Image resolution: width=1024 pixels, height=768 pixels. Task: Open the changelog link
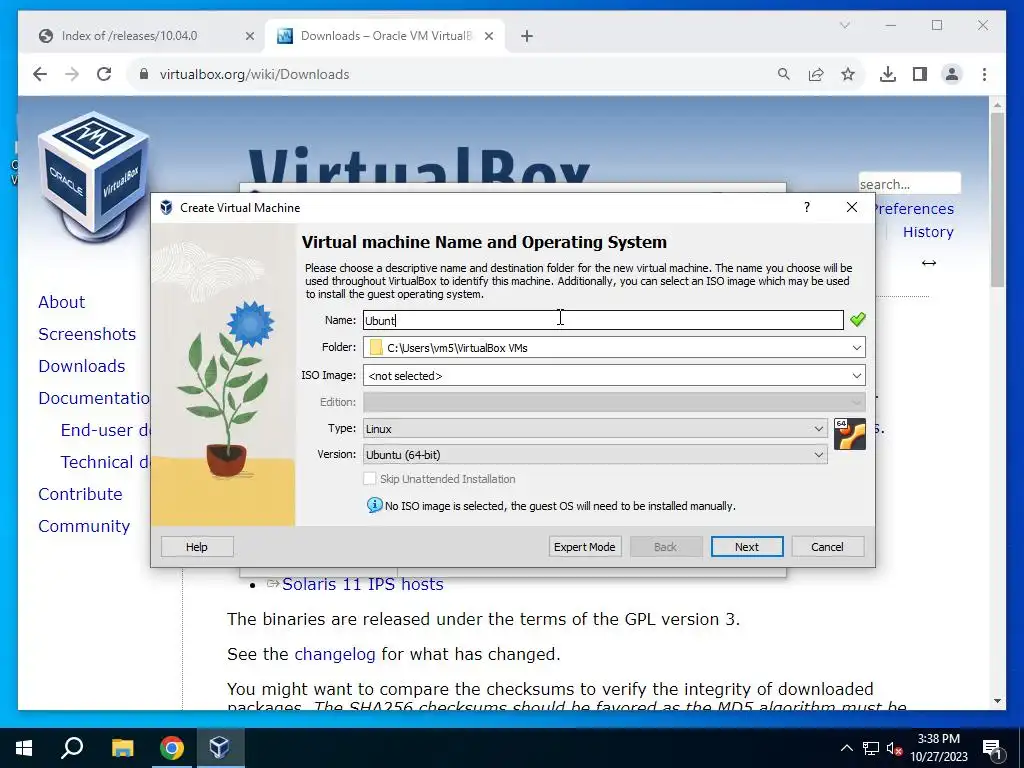pos(334,654)
